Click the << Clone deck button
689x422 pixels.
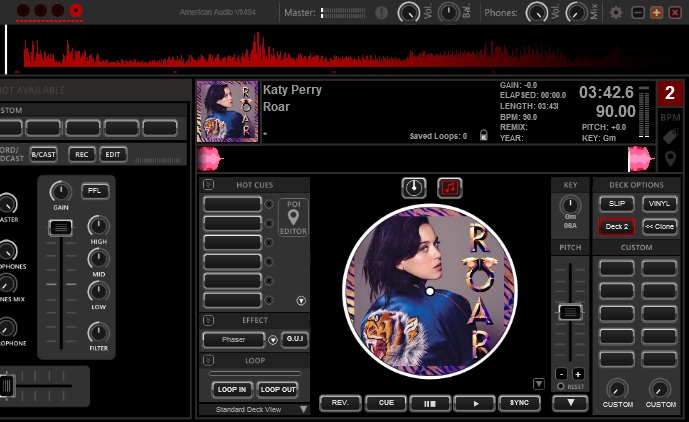tap(659, 227)
